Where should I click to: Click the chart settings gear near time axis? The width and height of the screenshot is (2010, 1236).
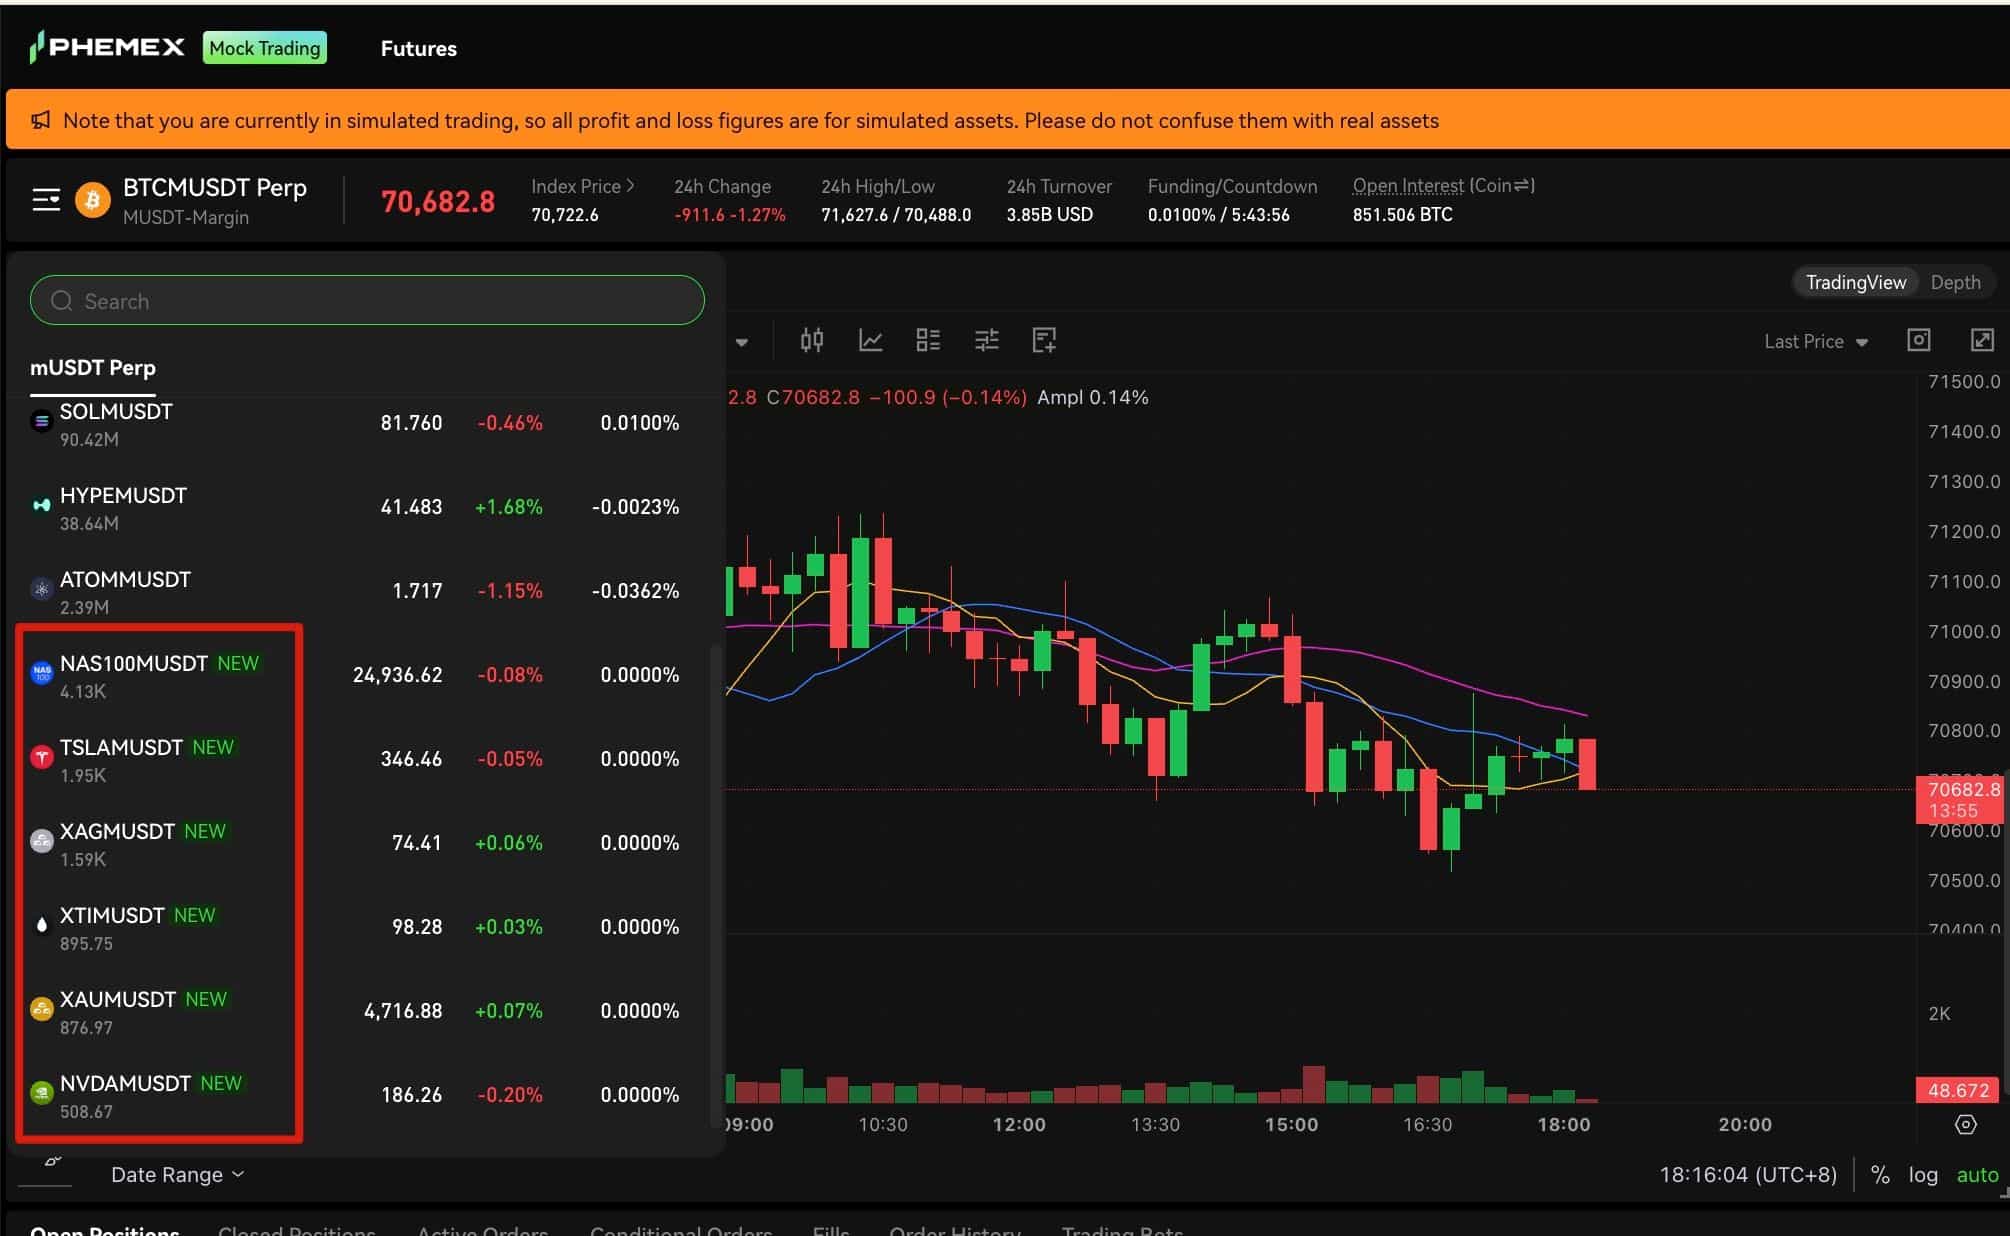(x=1965, y=1125)
